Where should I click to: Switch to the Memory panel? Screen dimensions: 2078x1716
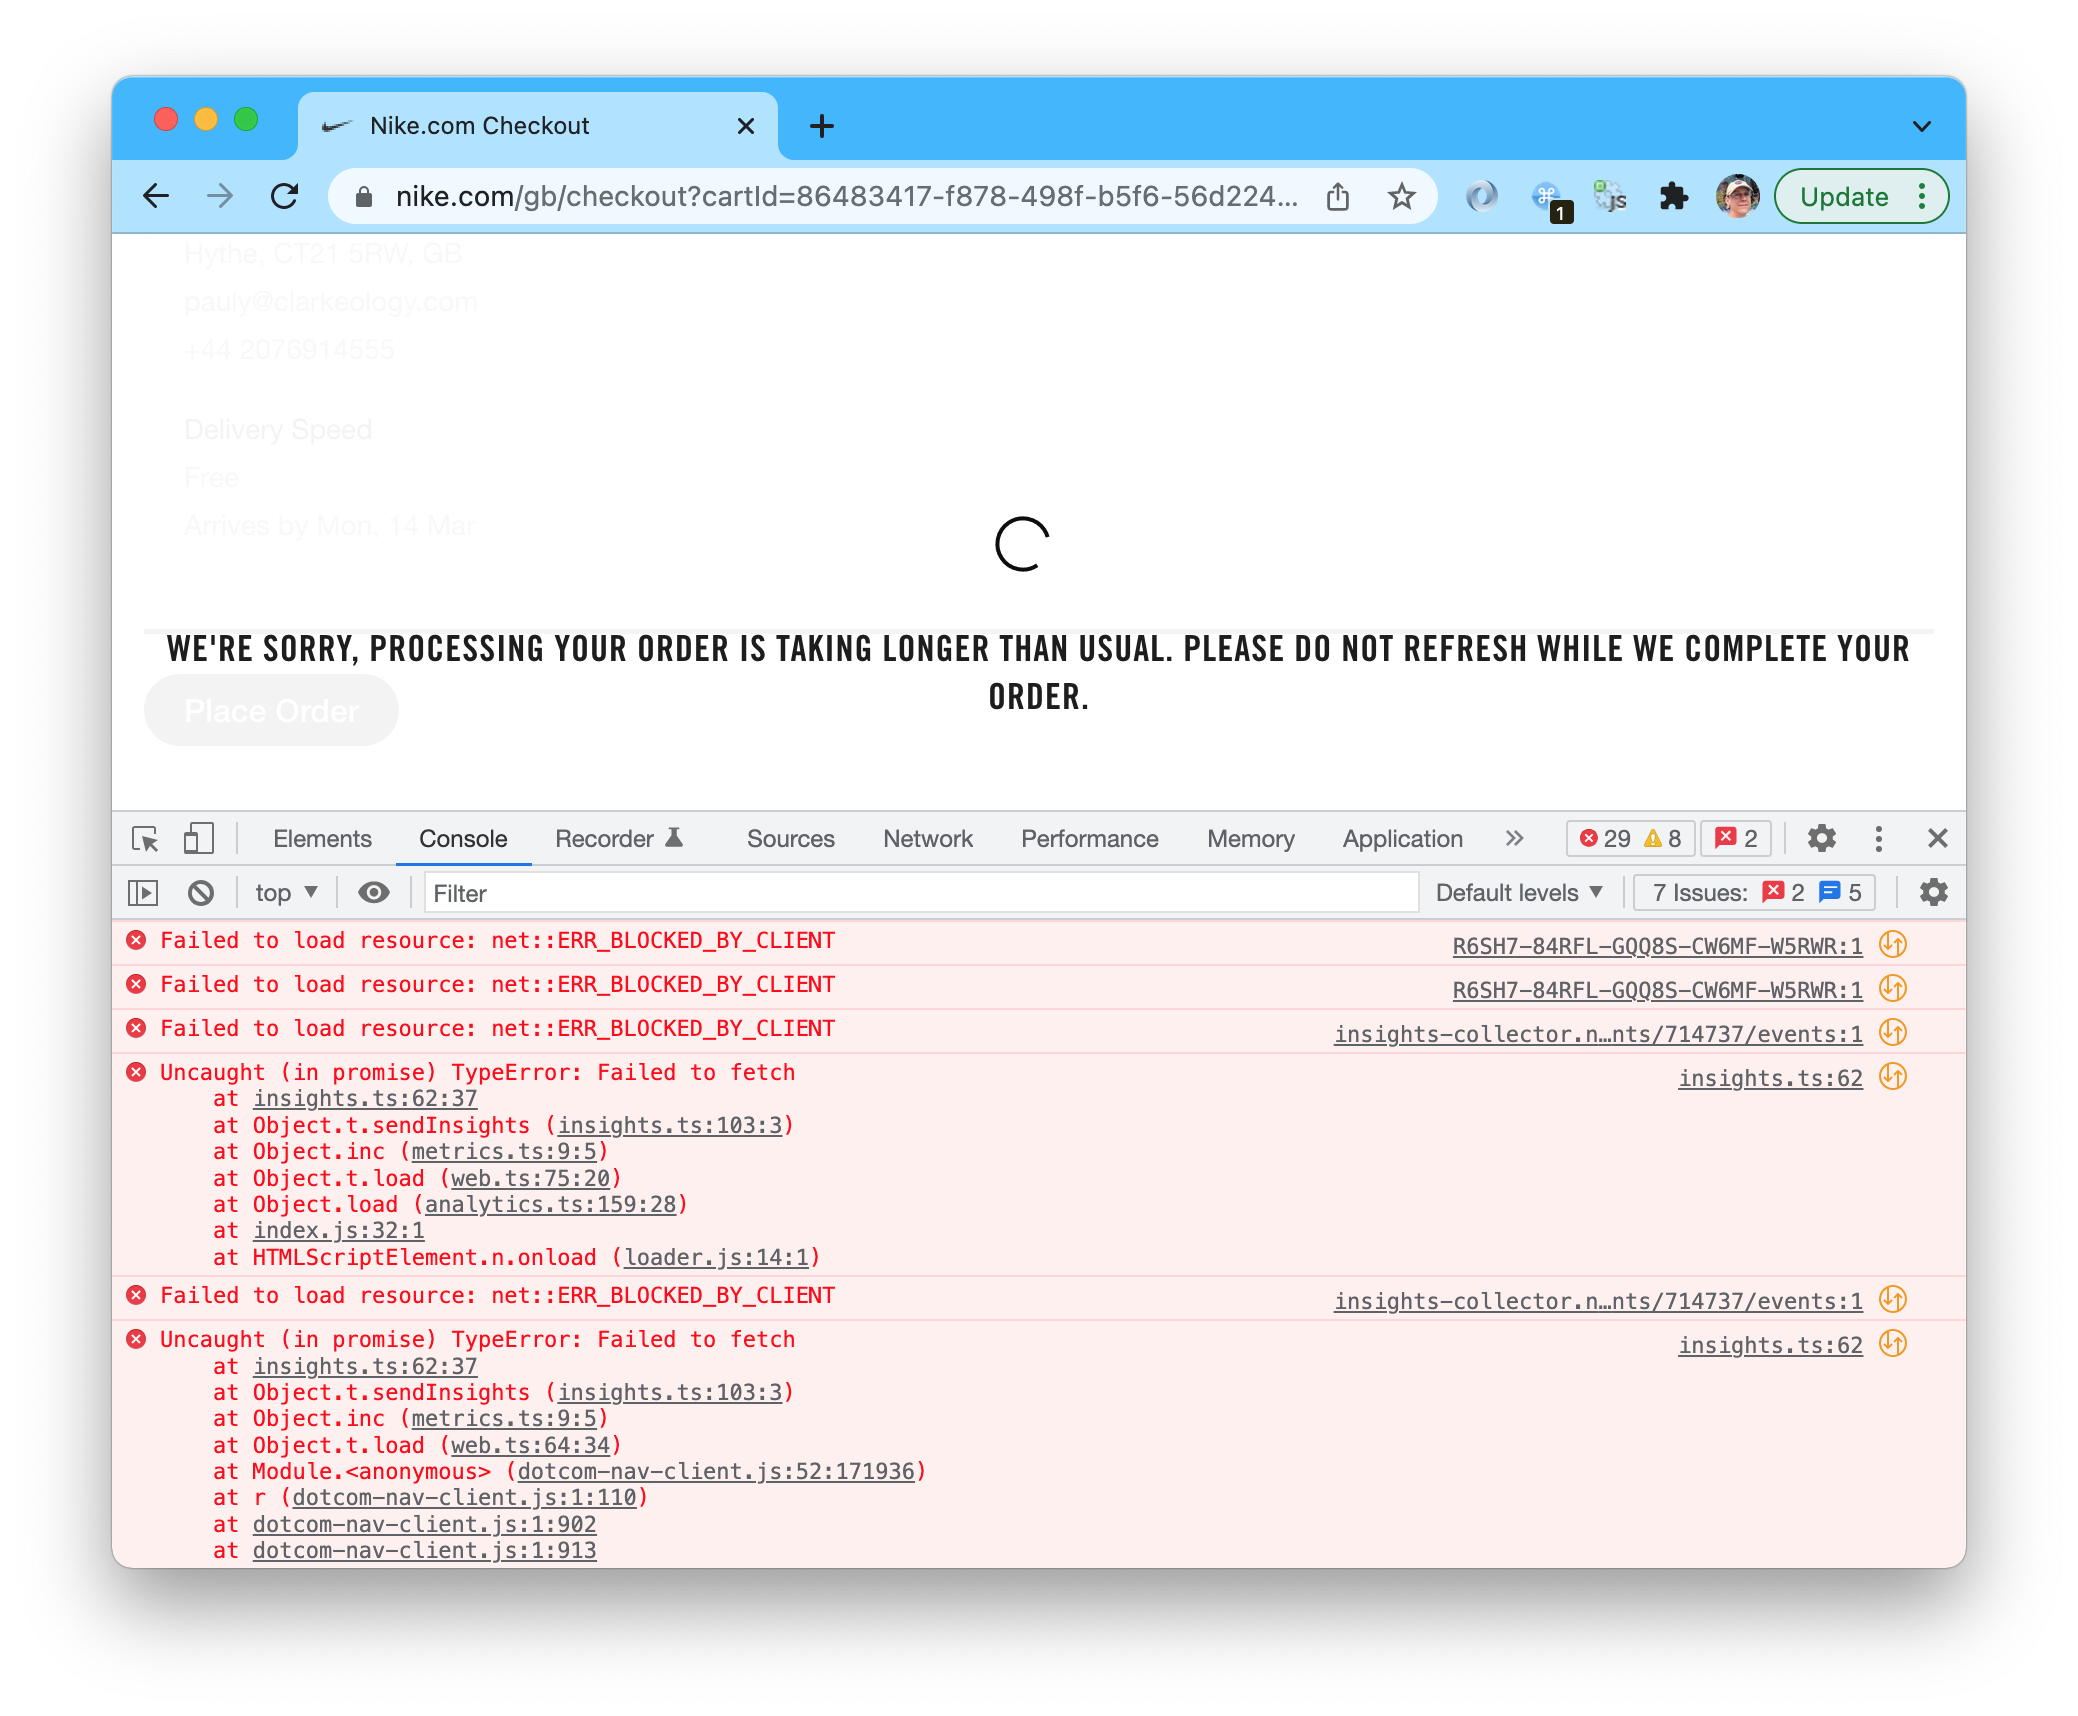[1250, 839]
